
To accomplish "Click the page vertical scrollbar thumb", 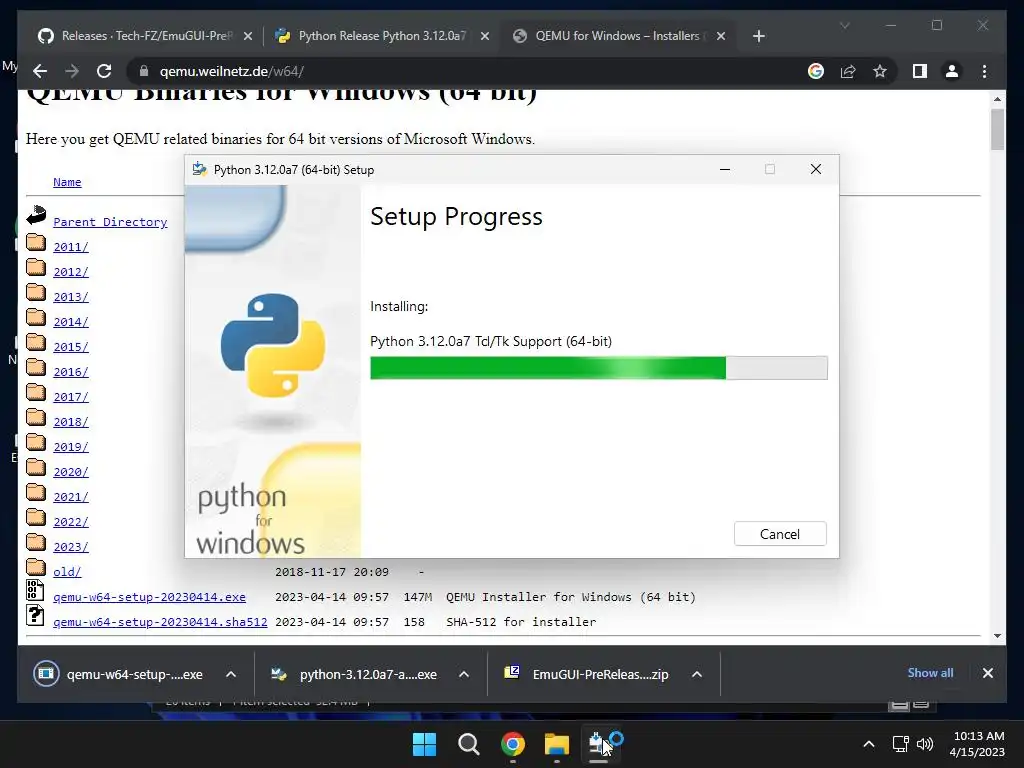I will 997,129.
